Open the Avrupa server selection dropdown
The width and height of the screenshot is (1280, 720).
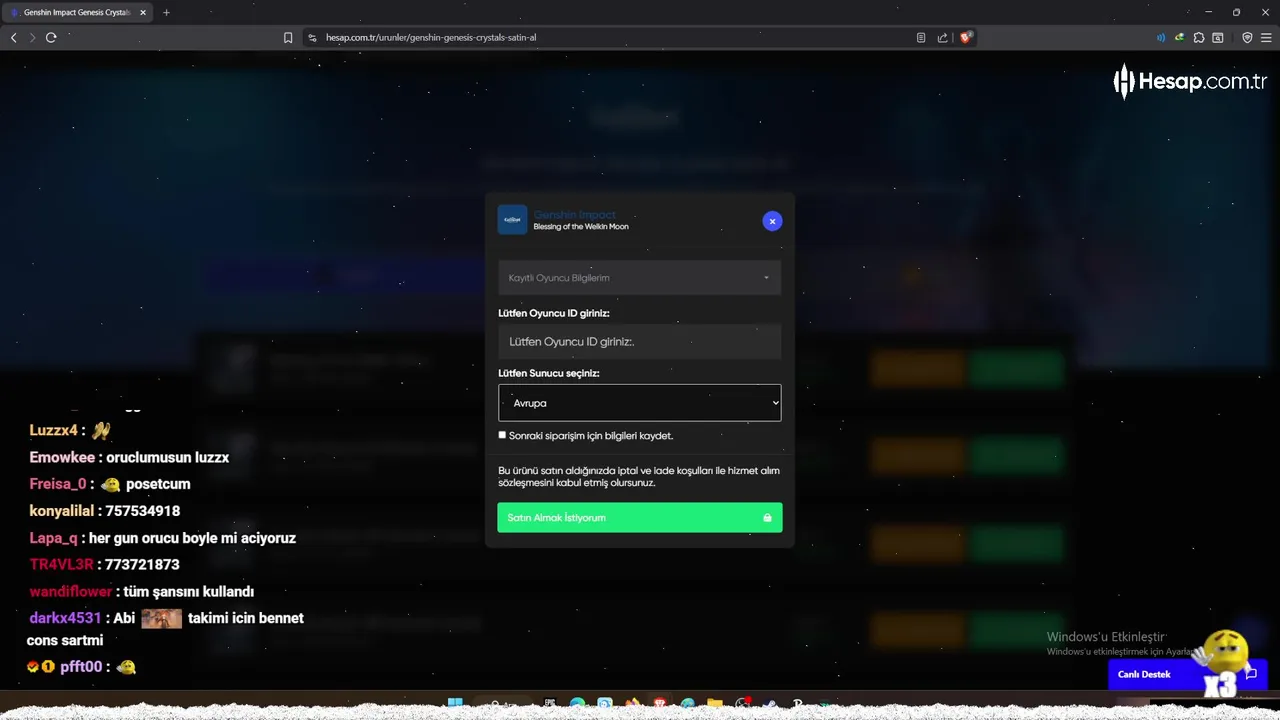pyautogui.click(x=639, y=403)
